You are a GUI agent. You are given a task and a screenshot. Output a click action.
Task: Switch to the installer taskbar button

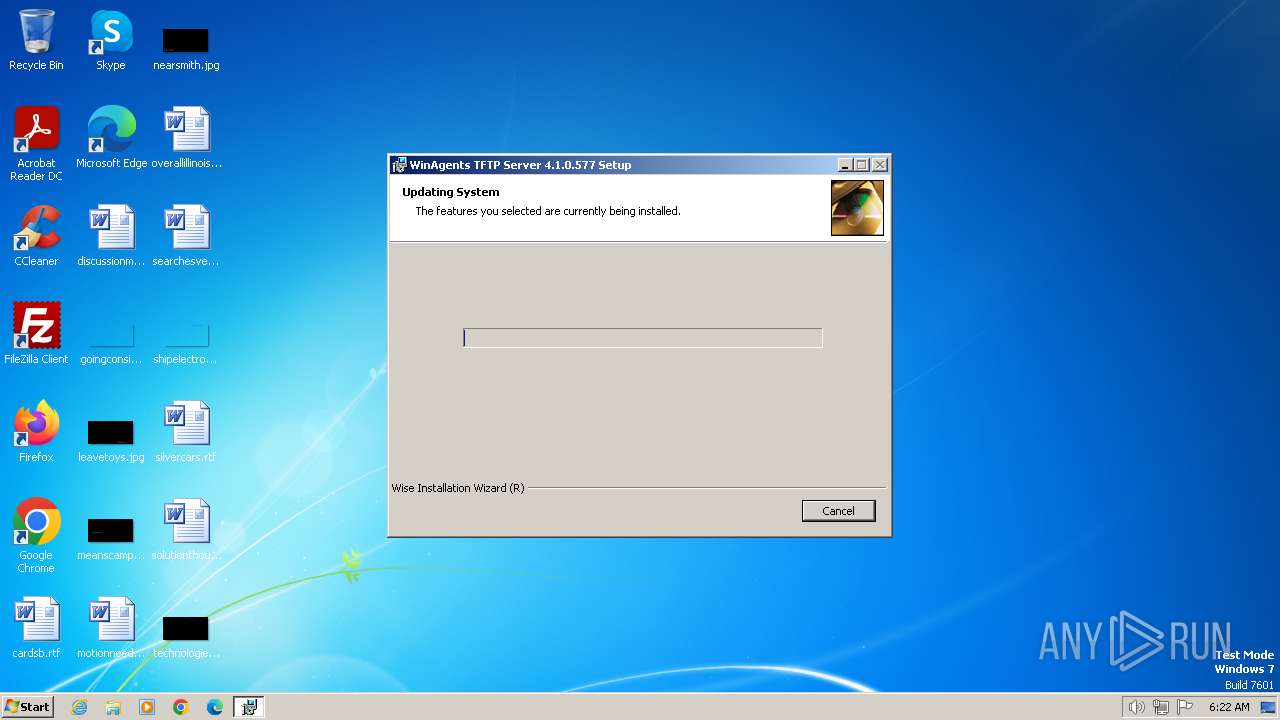[249, 707]
